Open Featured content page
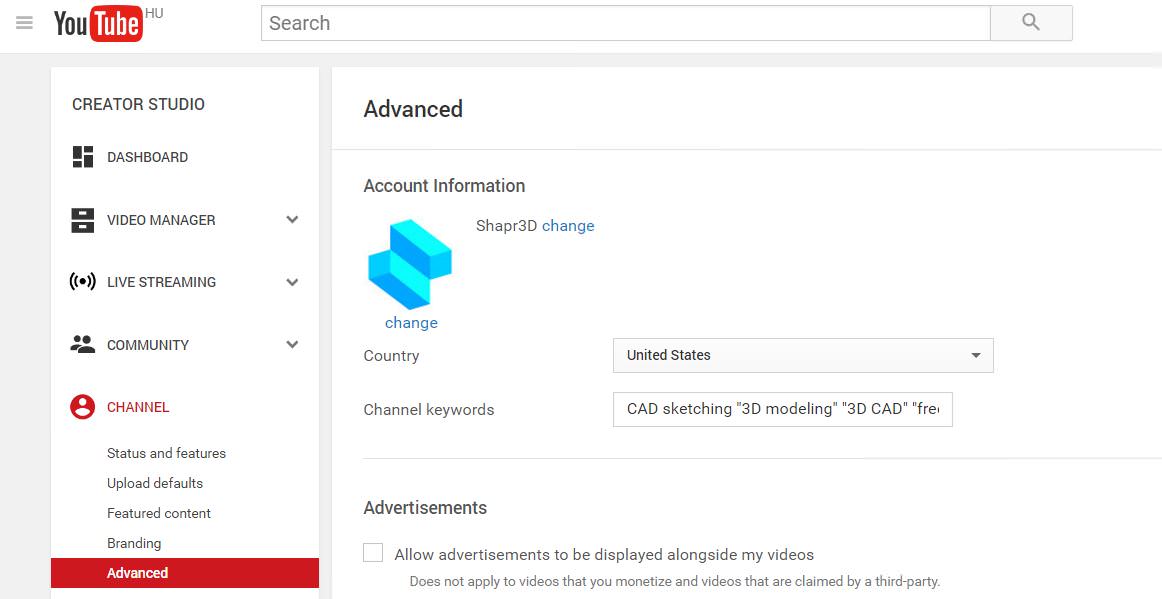 pos(159,513)
